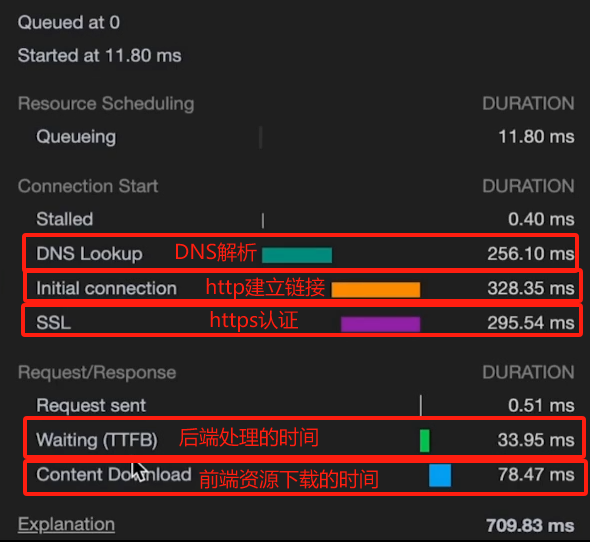Image resolution: width=590 pixels, height=542 pixels.
Task: Click the blue Content Download bar
Action: pos(440,475)
